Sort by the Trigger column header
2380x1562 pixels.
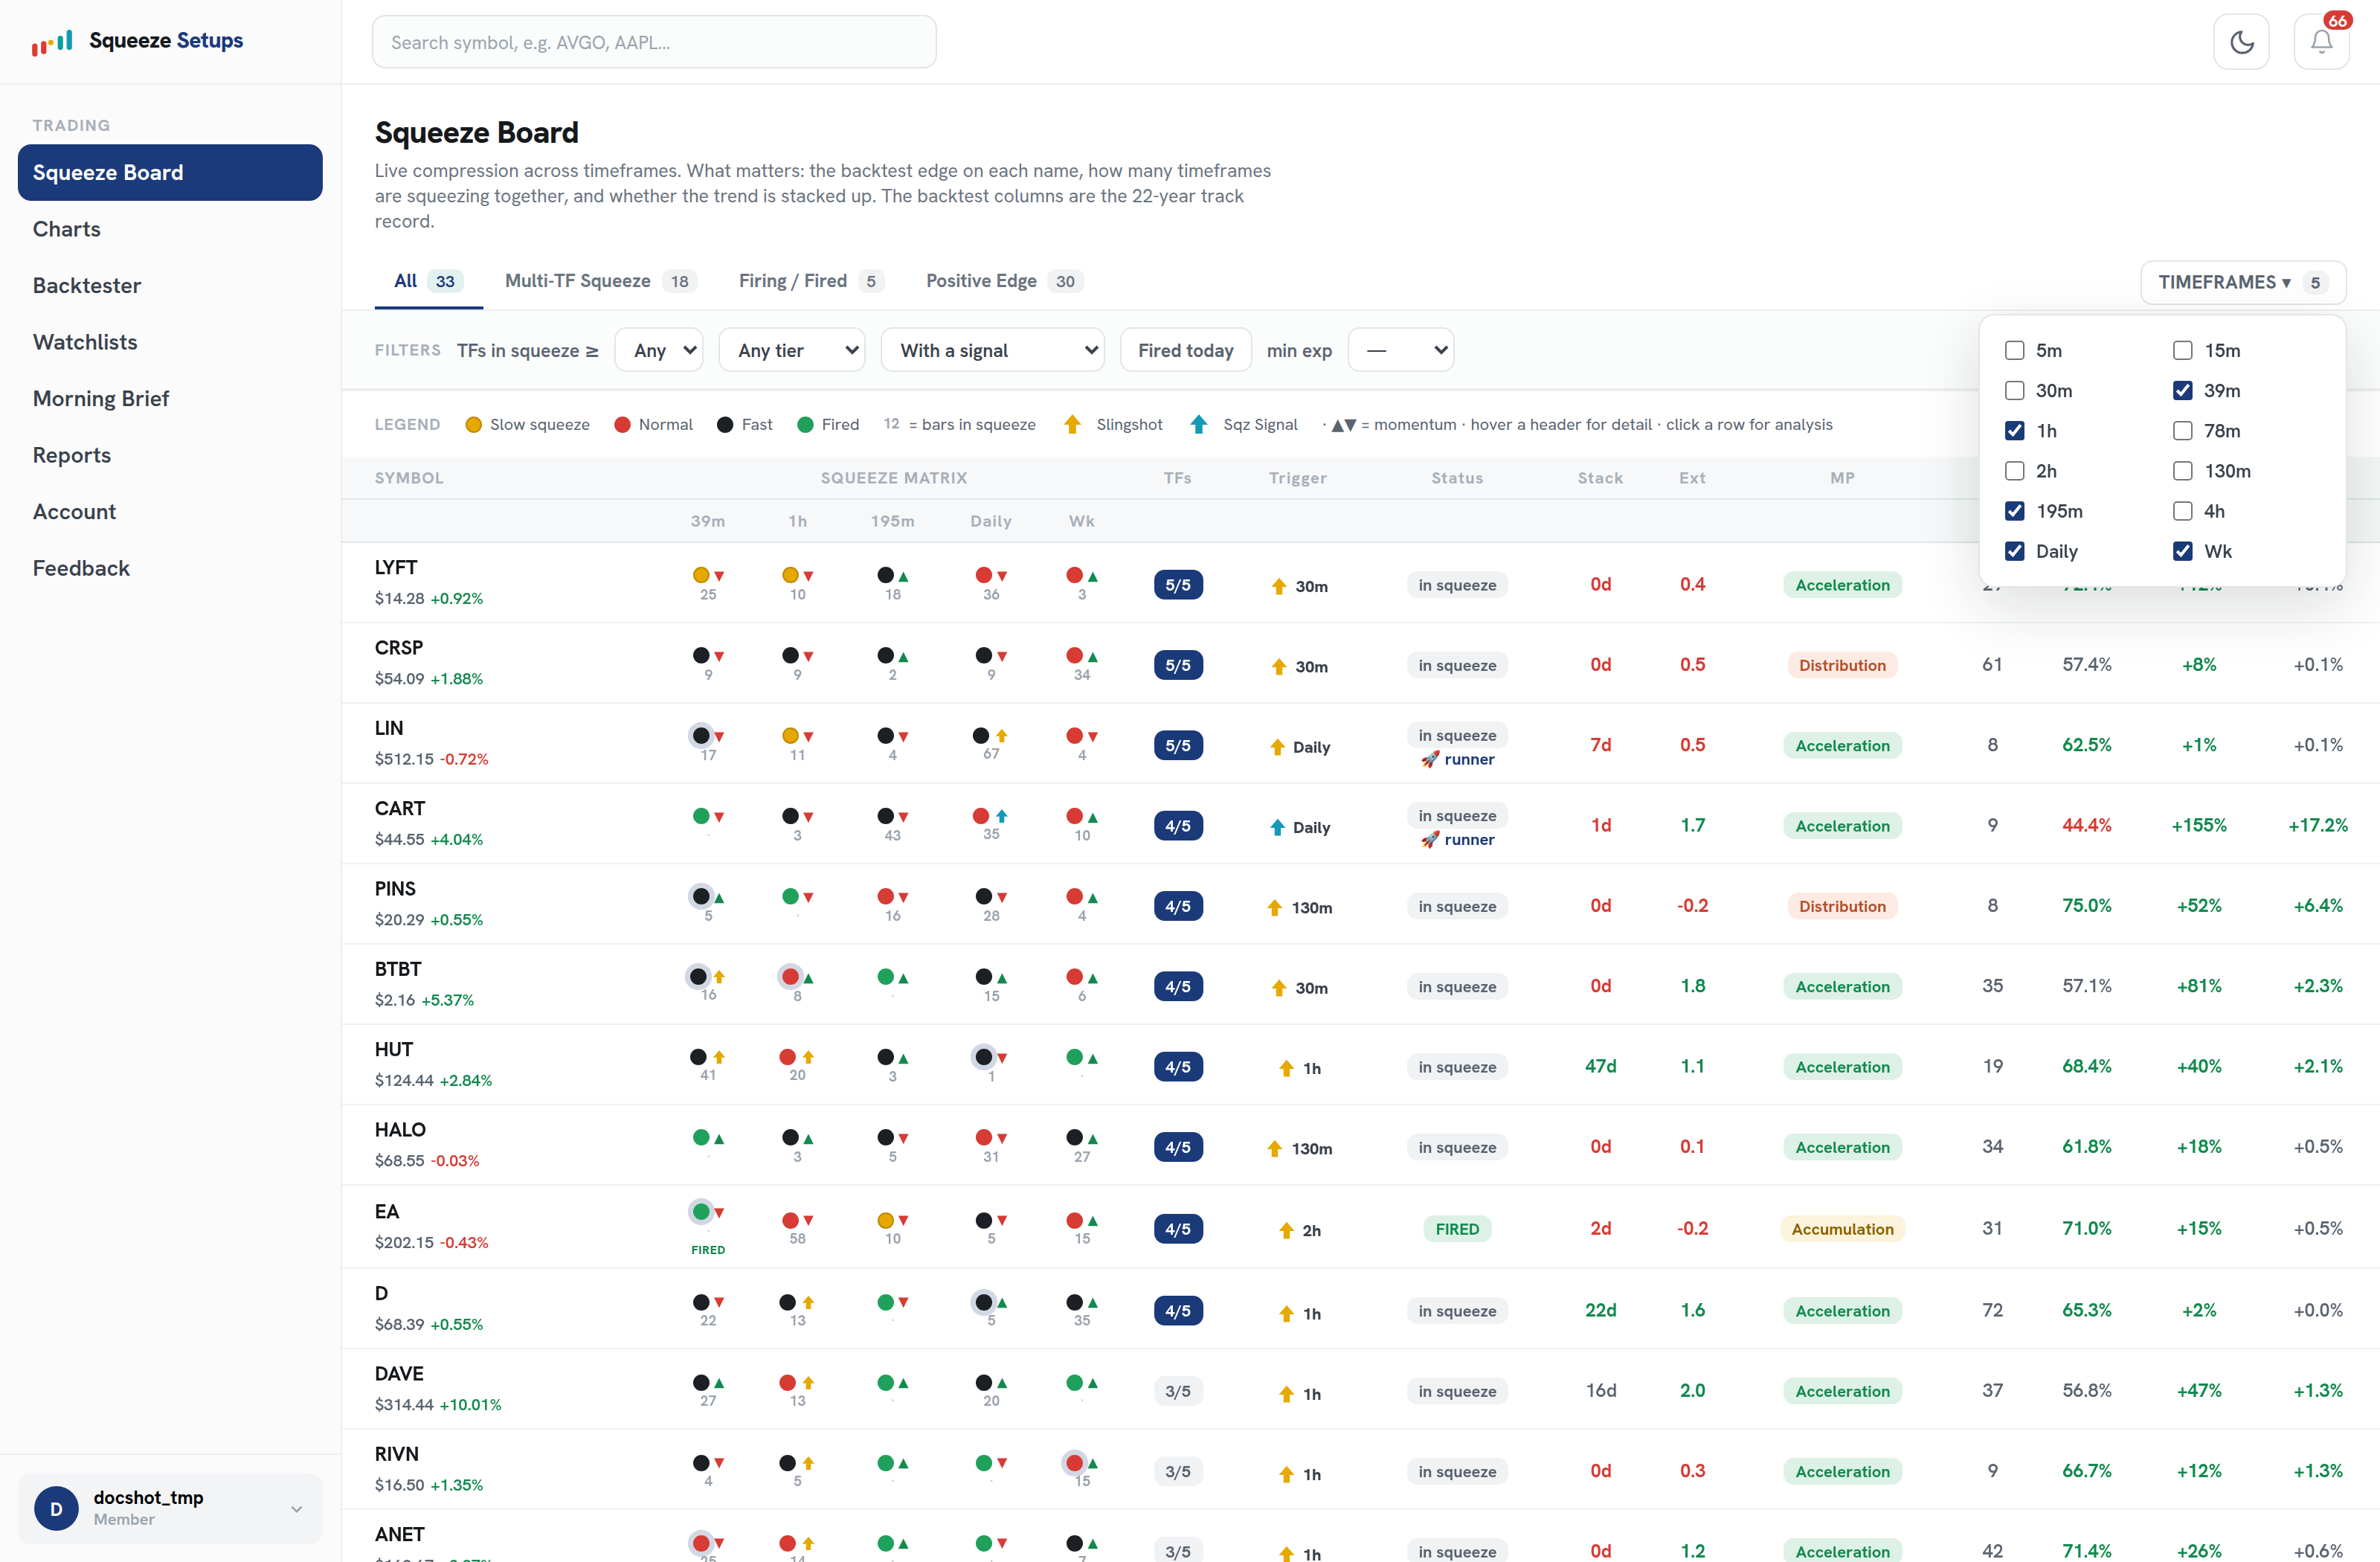tap(1297, 478)
